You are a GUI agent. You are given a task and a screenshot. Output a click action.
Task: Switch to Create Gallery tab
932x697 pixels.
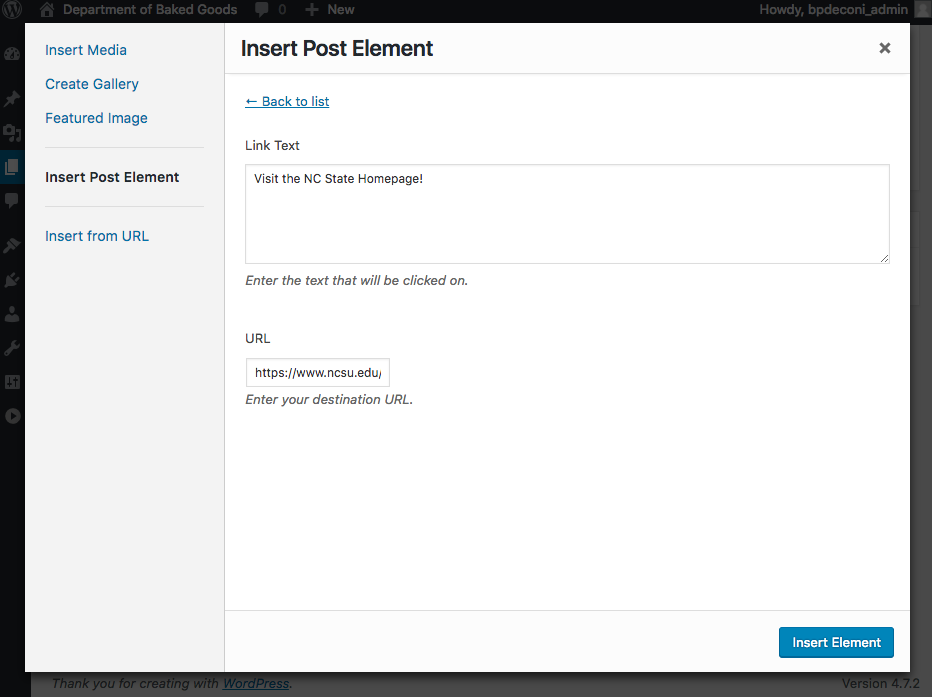[92, 84]
